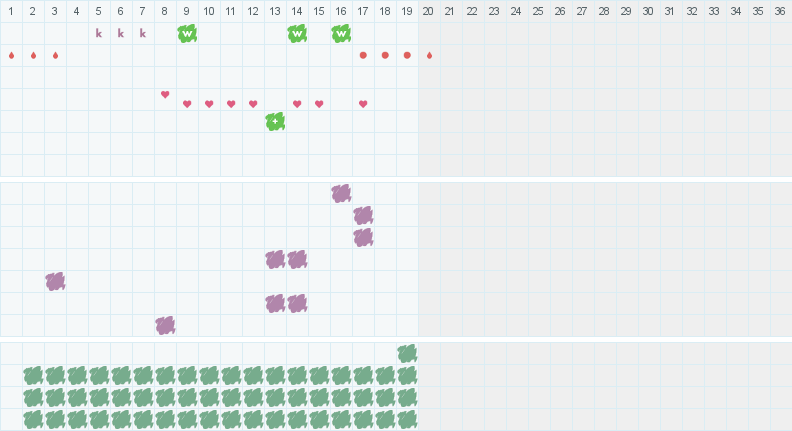
Task: Select day header '1'
Action: click(11, 11)
